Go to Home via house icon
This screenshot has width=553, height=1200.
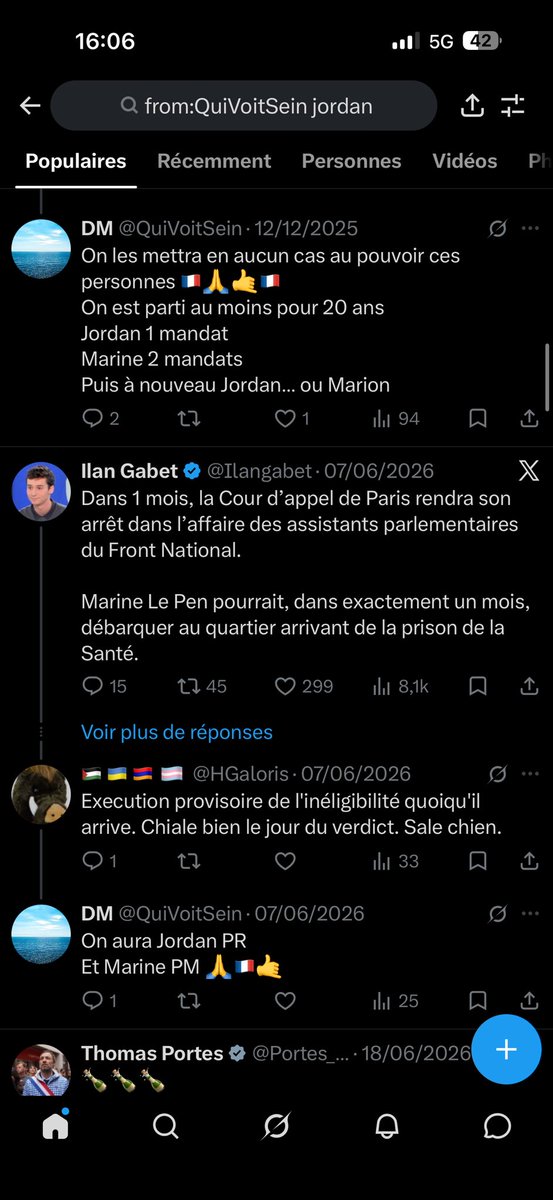(55, 1126)
